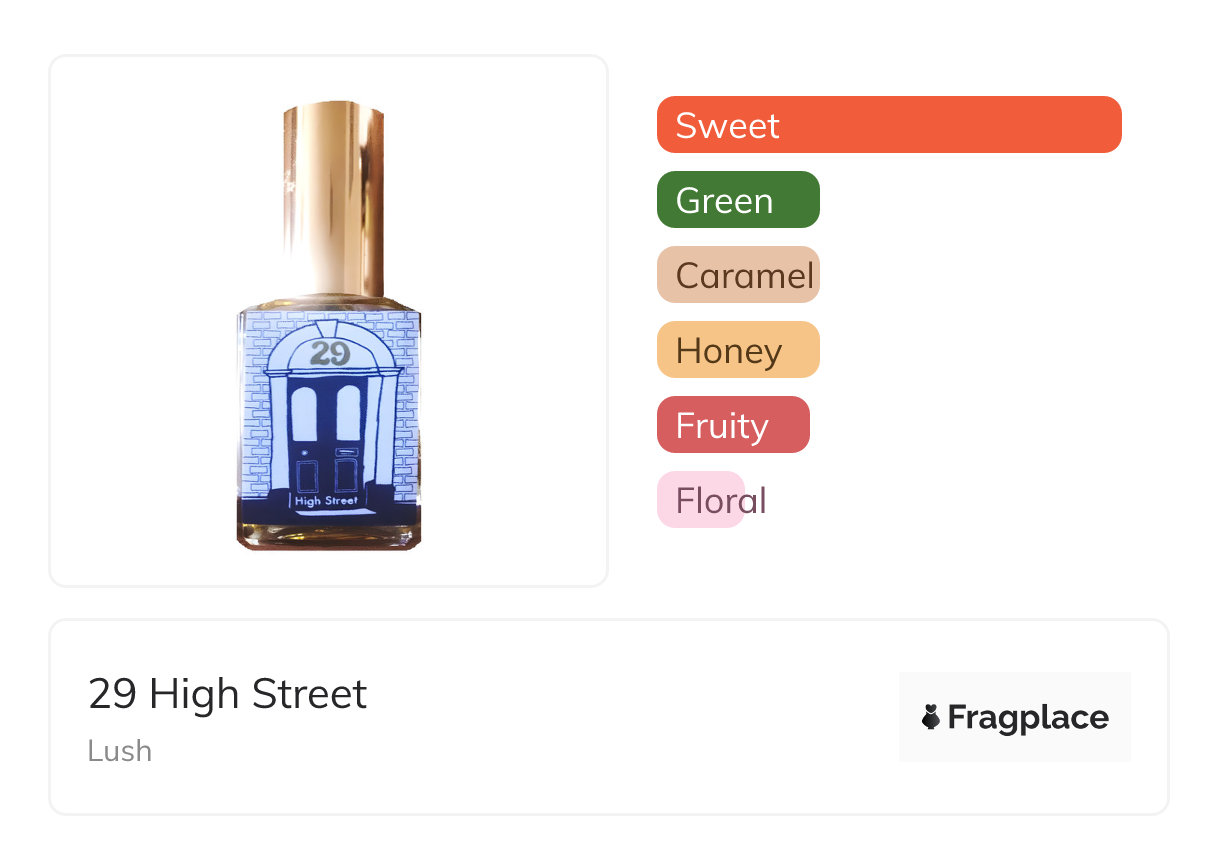Click the pink Floral accord bar
The image size is (1218, 864).
700,500
